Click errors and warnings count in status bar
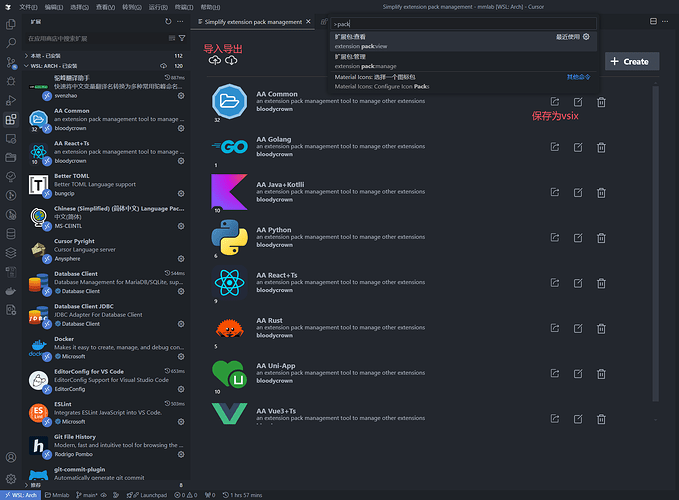Viewport: 679px width, 500px height. tap(186, 495)
